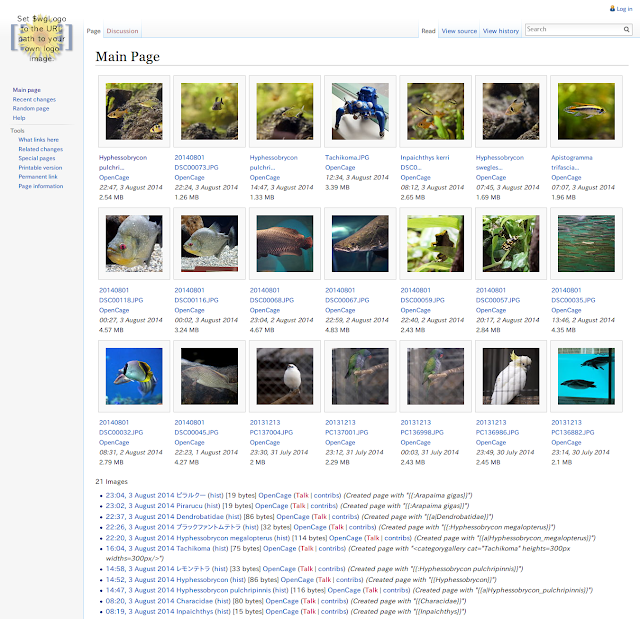Go to Main page in sidebar
Image resolution: width=640 pixels, height=619 pixels.
point(27,90)
